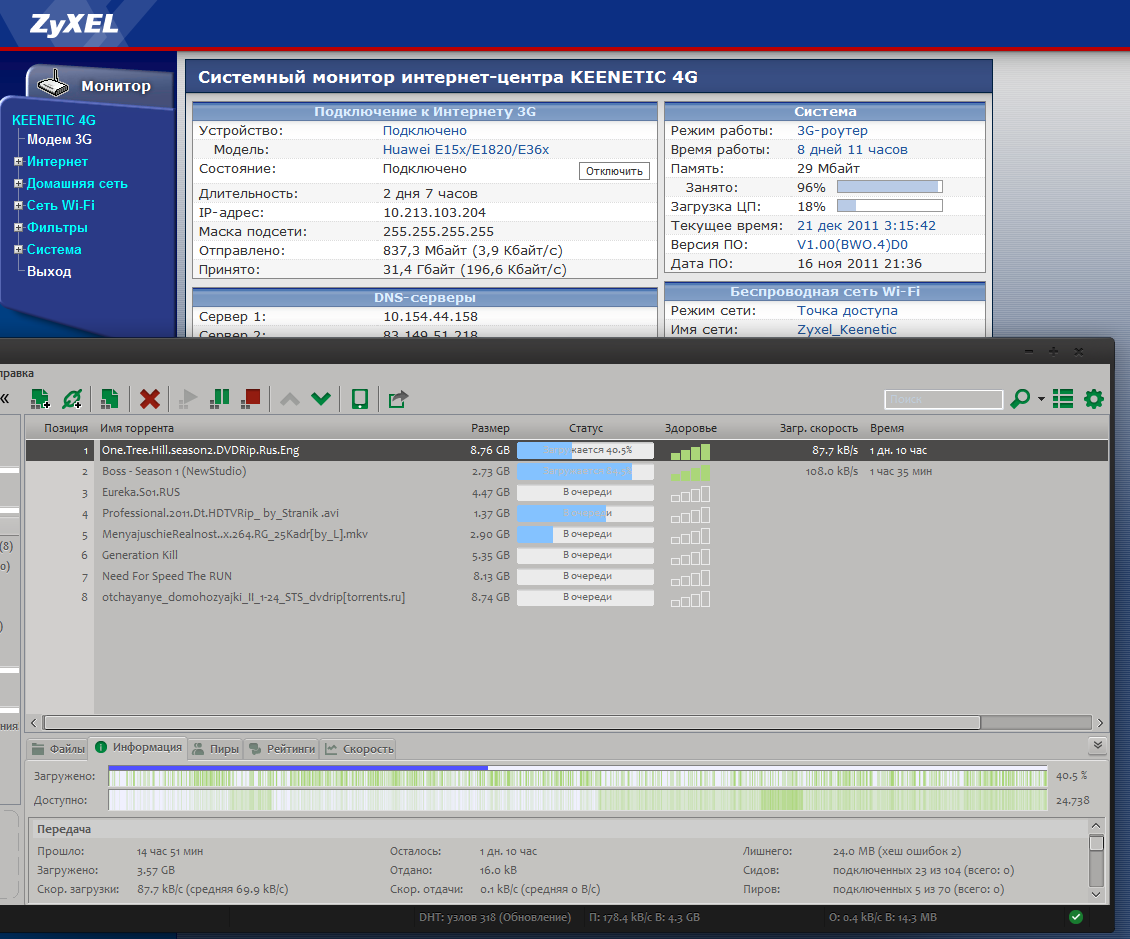Click the Отключить button
Viewport: 1130px width, 939px height.
614,171
